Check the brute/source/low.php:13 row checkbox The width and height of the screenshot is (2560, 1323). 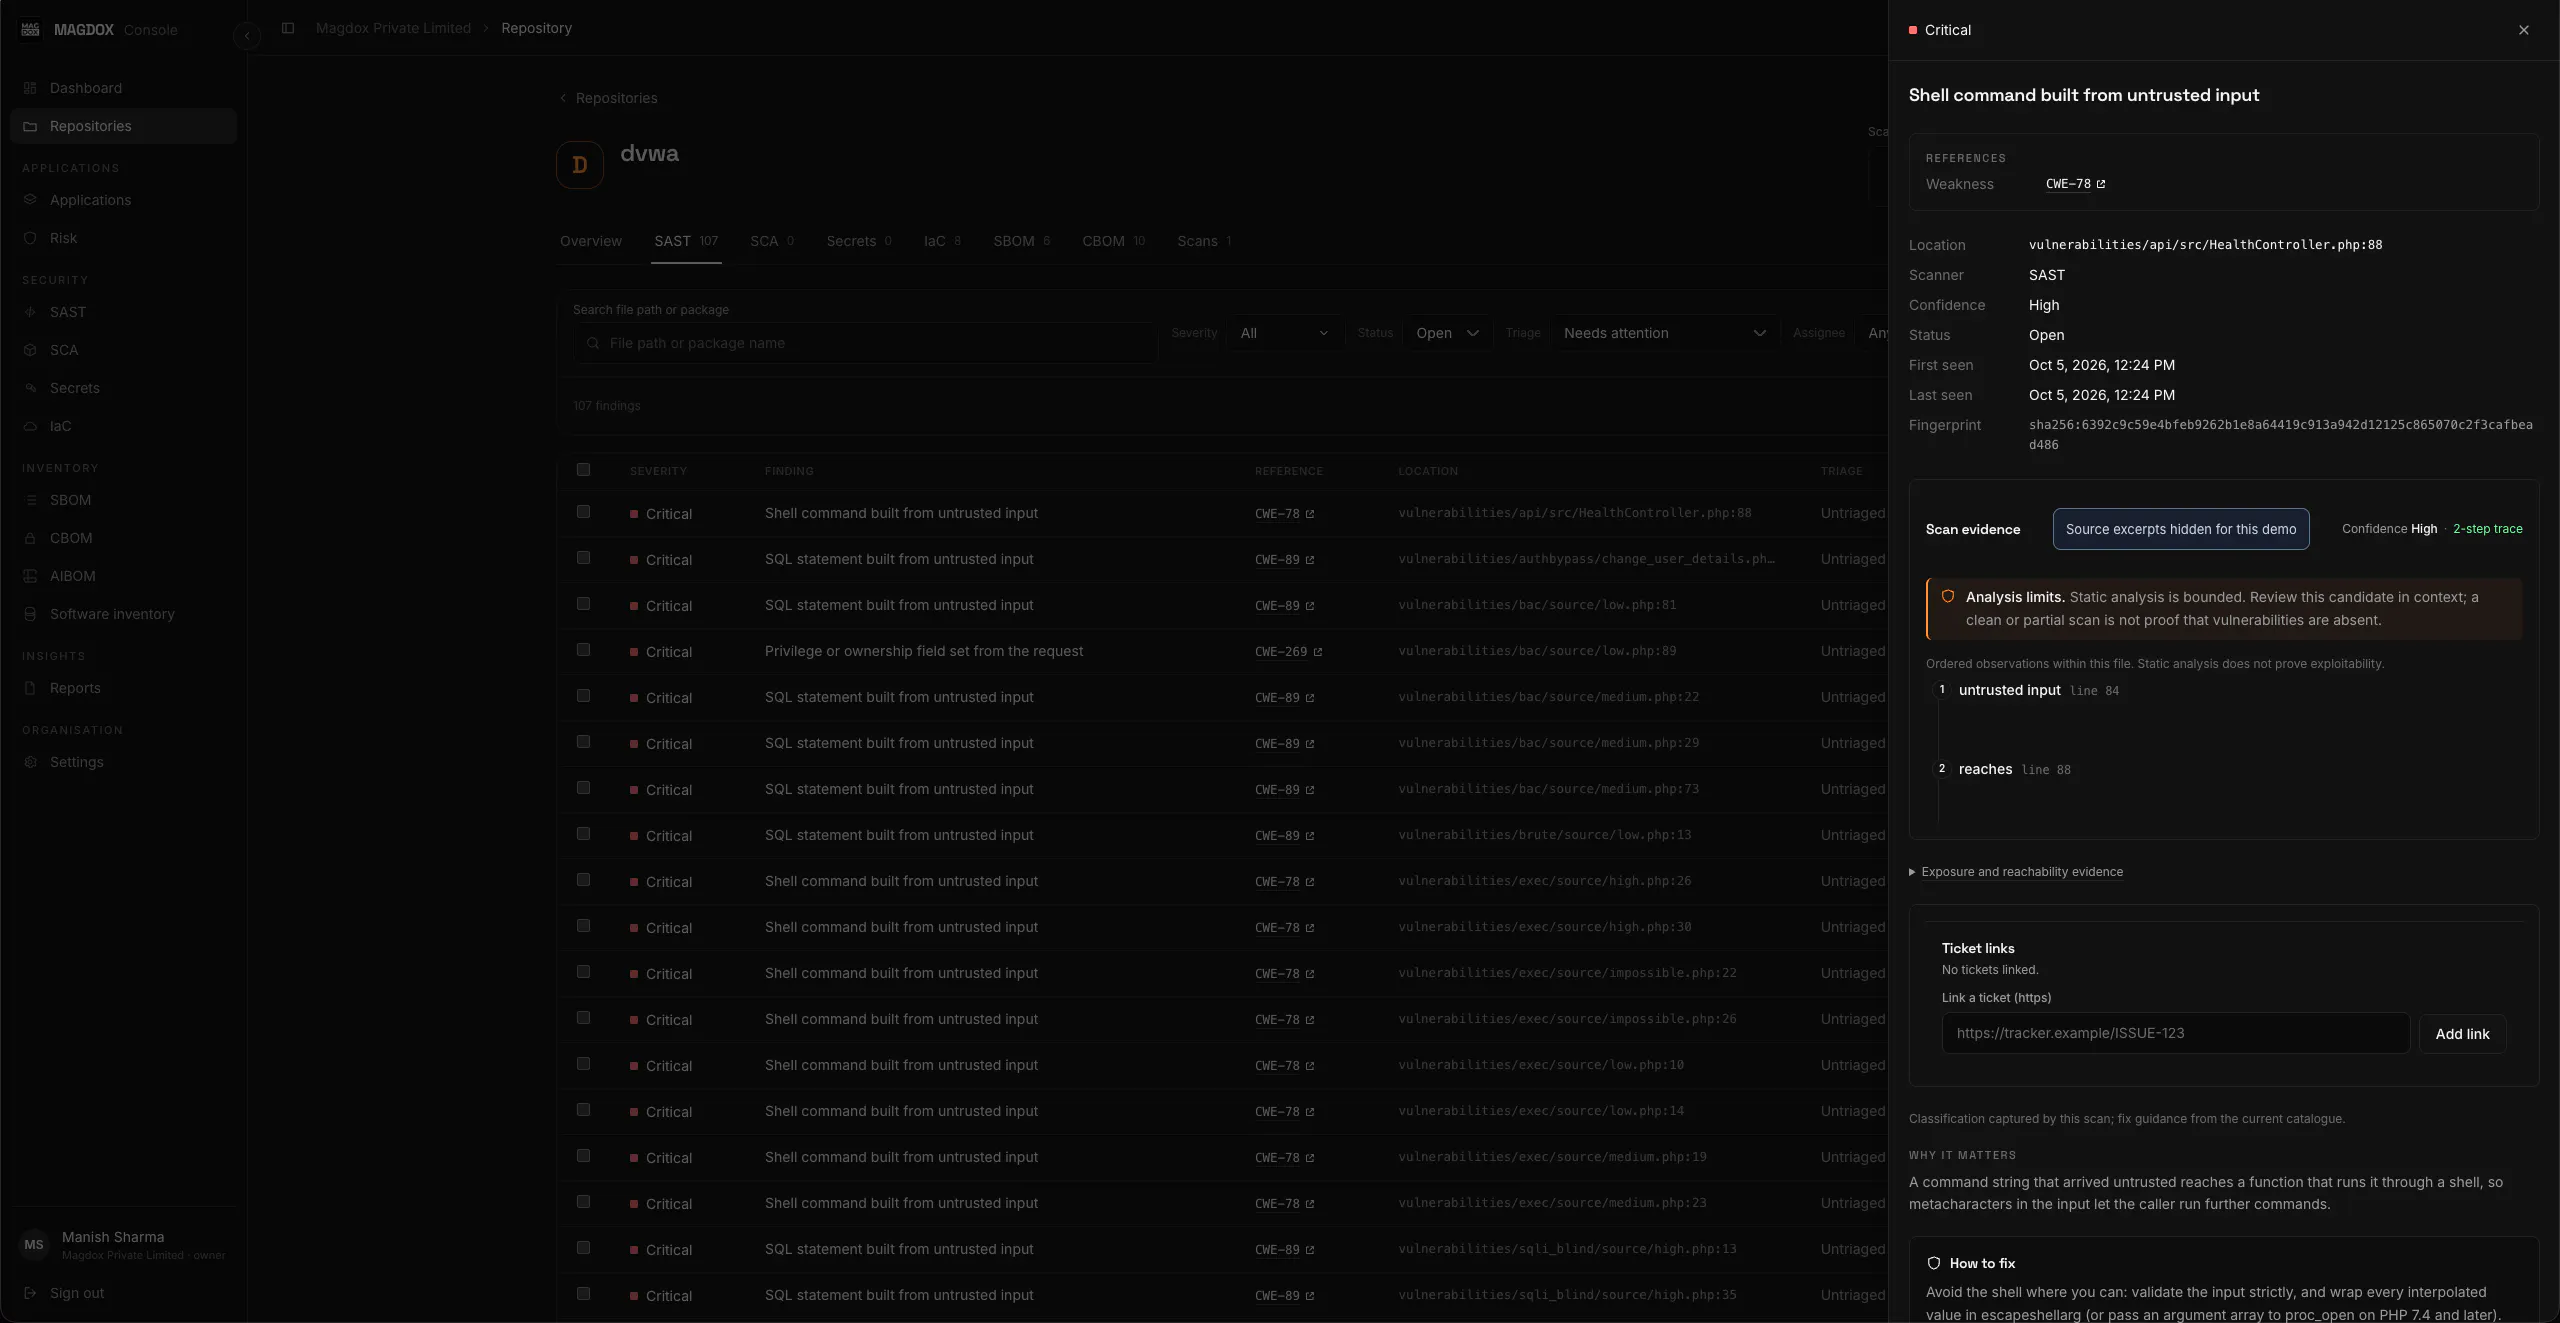(x=584, y=834)
